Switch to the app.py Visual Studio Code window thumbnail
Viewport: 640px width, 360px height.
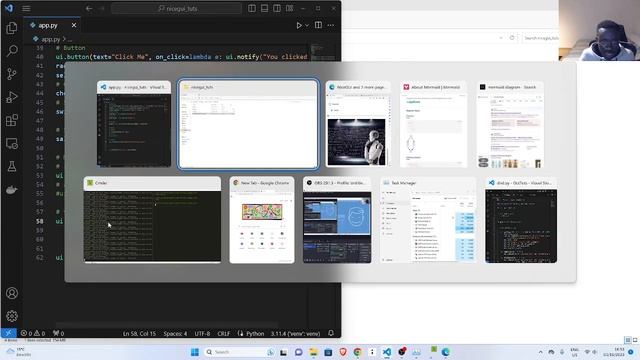[134, 124]
